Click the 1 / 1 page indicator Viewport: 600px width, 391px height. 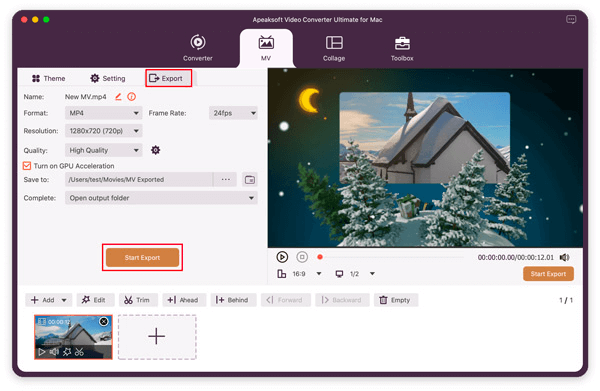566,300
